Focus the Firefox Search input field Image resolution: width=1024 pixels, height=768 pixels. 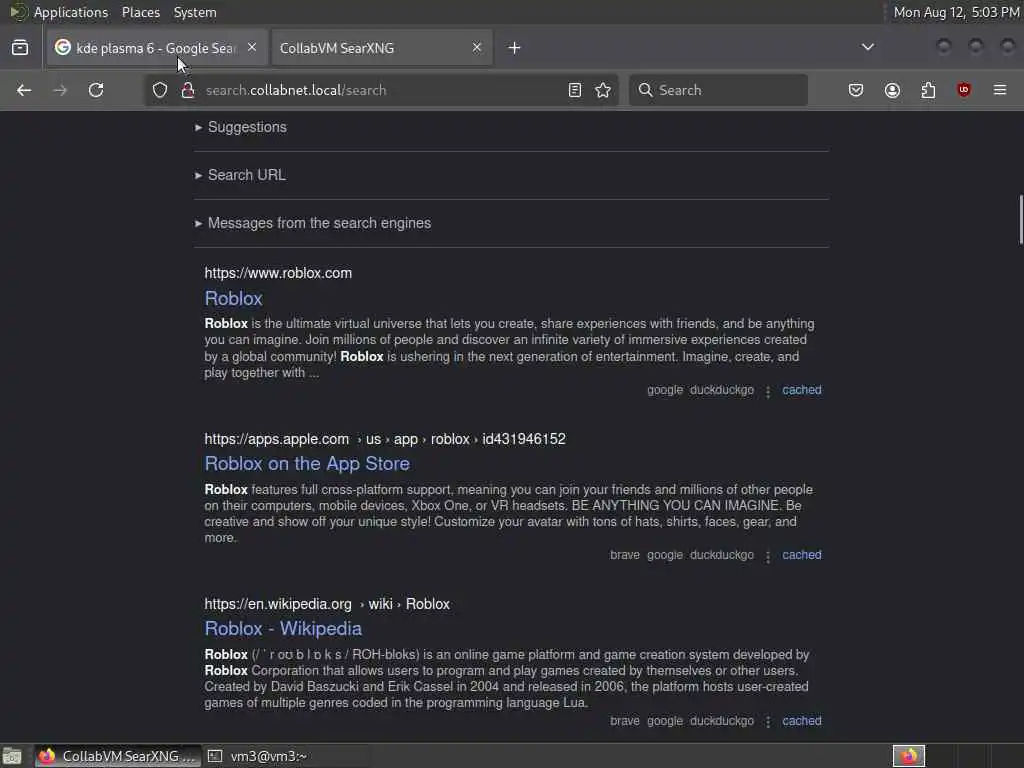pyautogui.click(x=718, y=90)
